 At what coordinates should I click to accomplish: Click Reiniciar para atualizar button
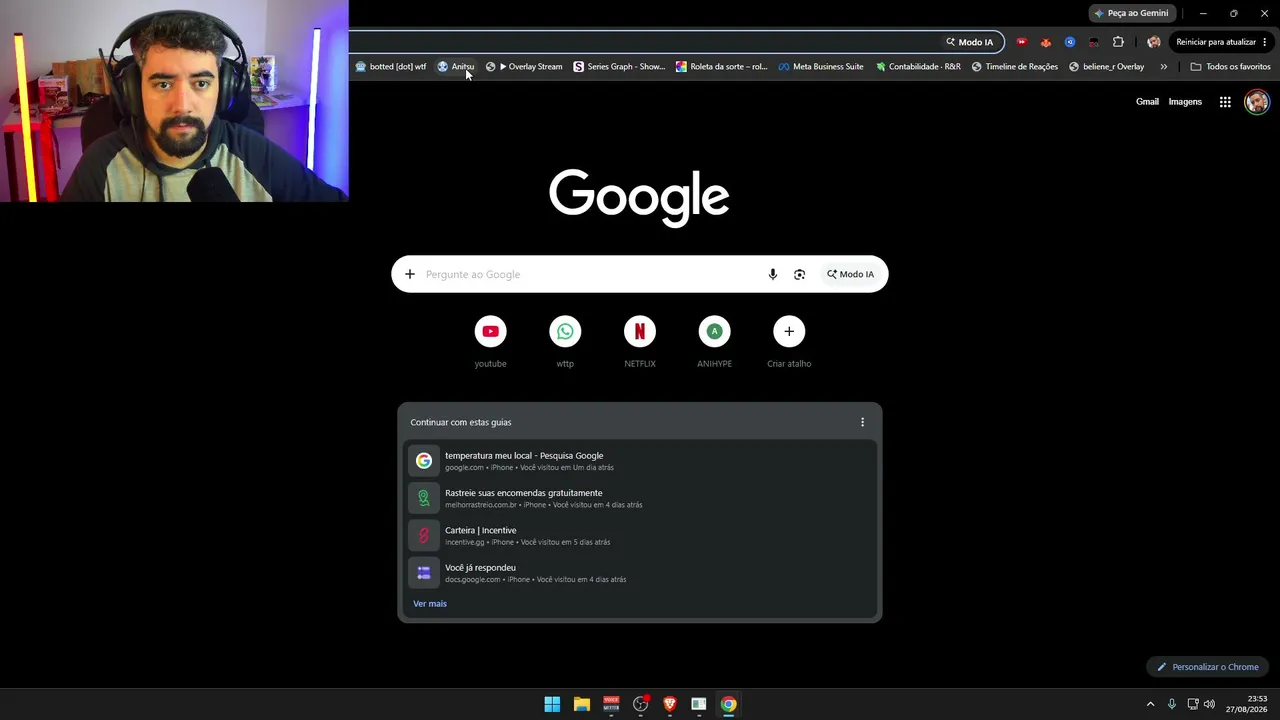(1220, 42)
